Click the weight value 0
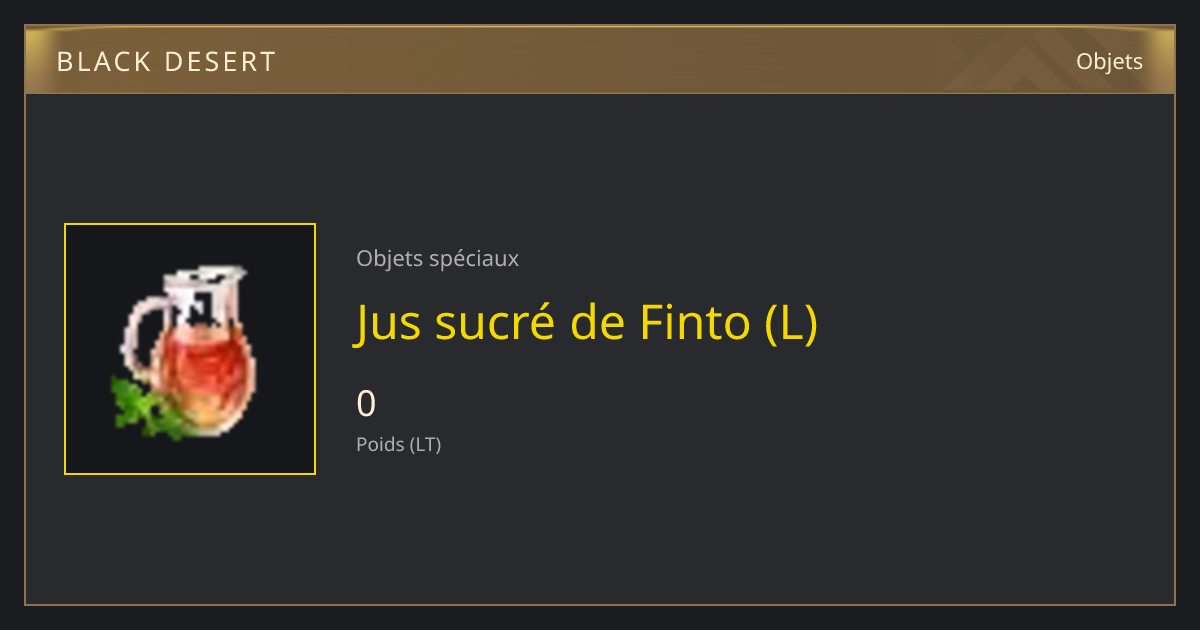The image size is (1200, 630). [366, 403]
